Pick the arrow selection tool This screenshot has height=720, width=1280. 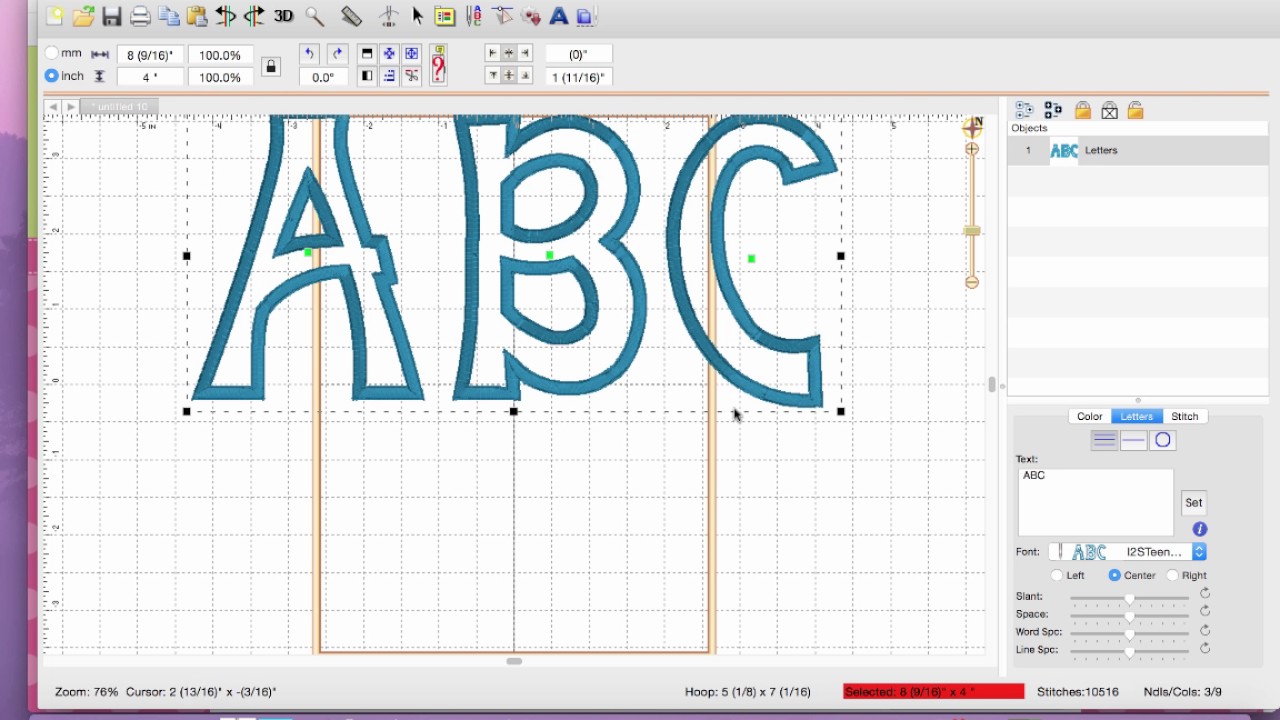tap(418, 15)
